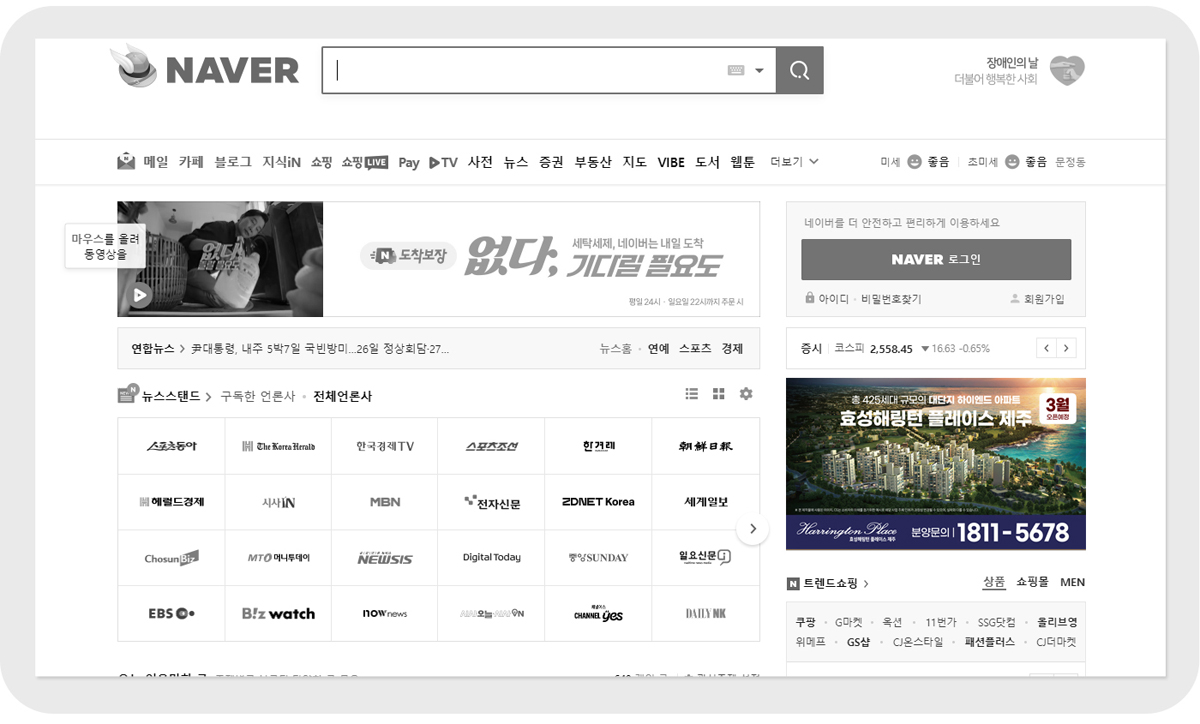1200x724 pixels.
Task: Open MBN press logo
Action: (385, 502)
